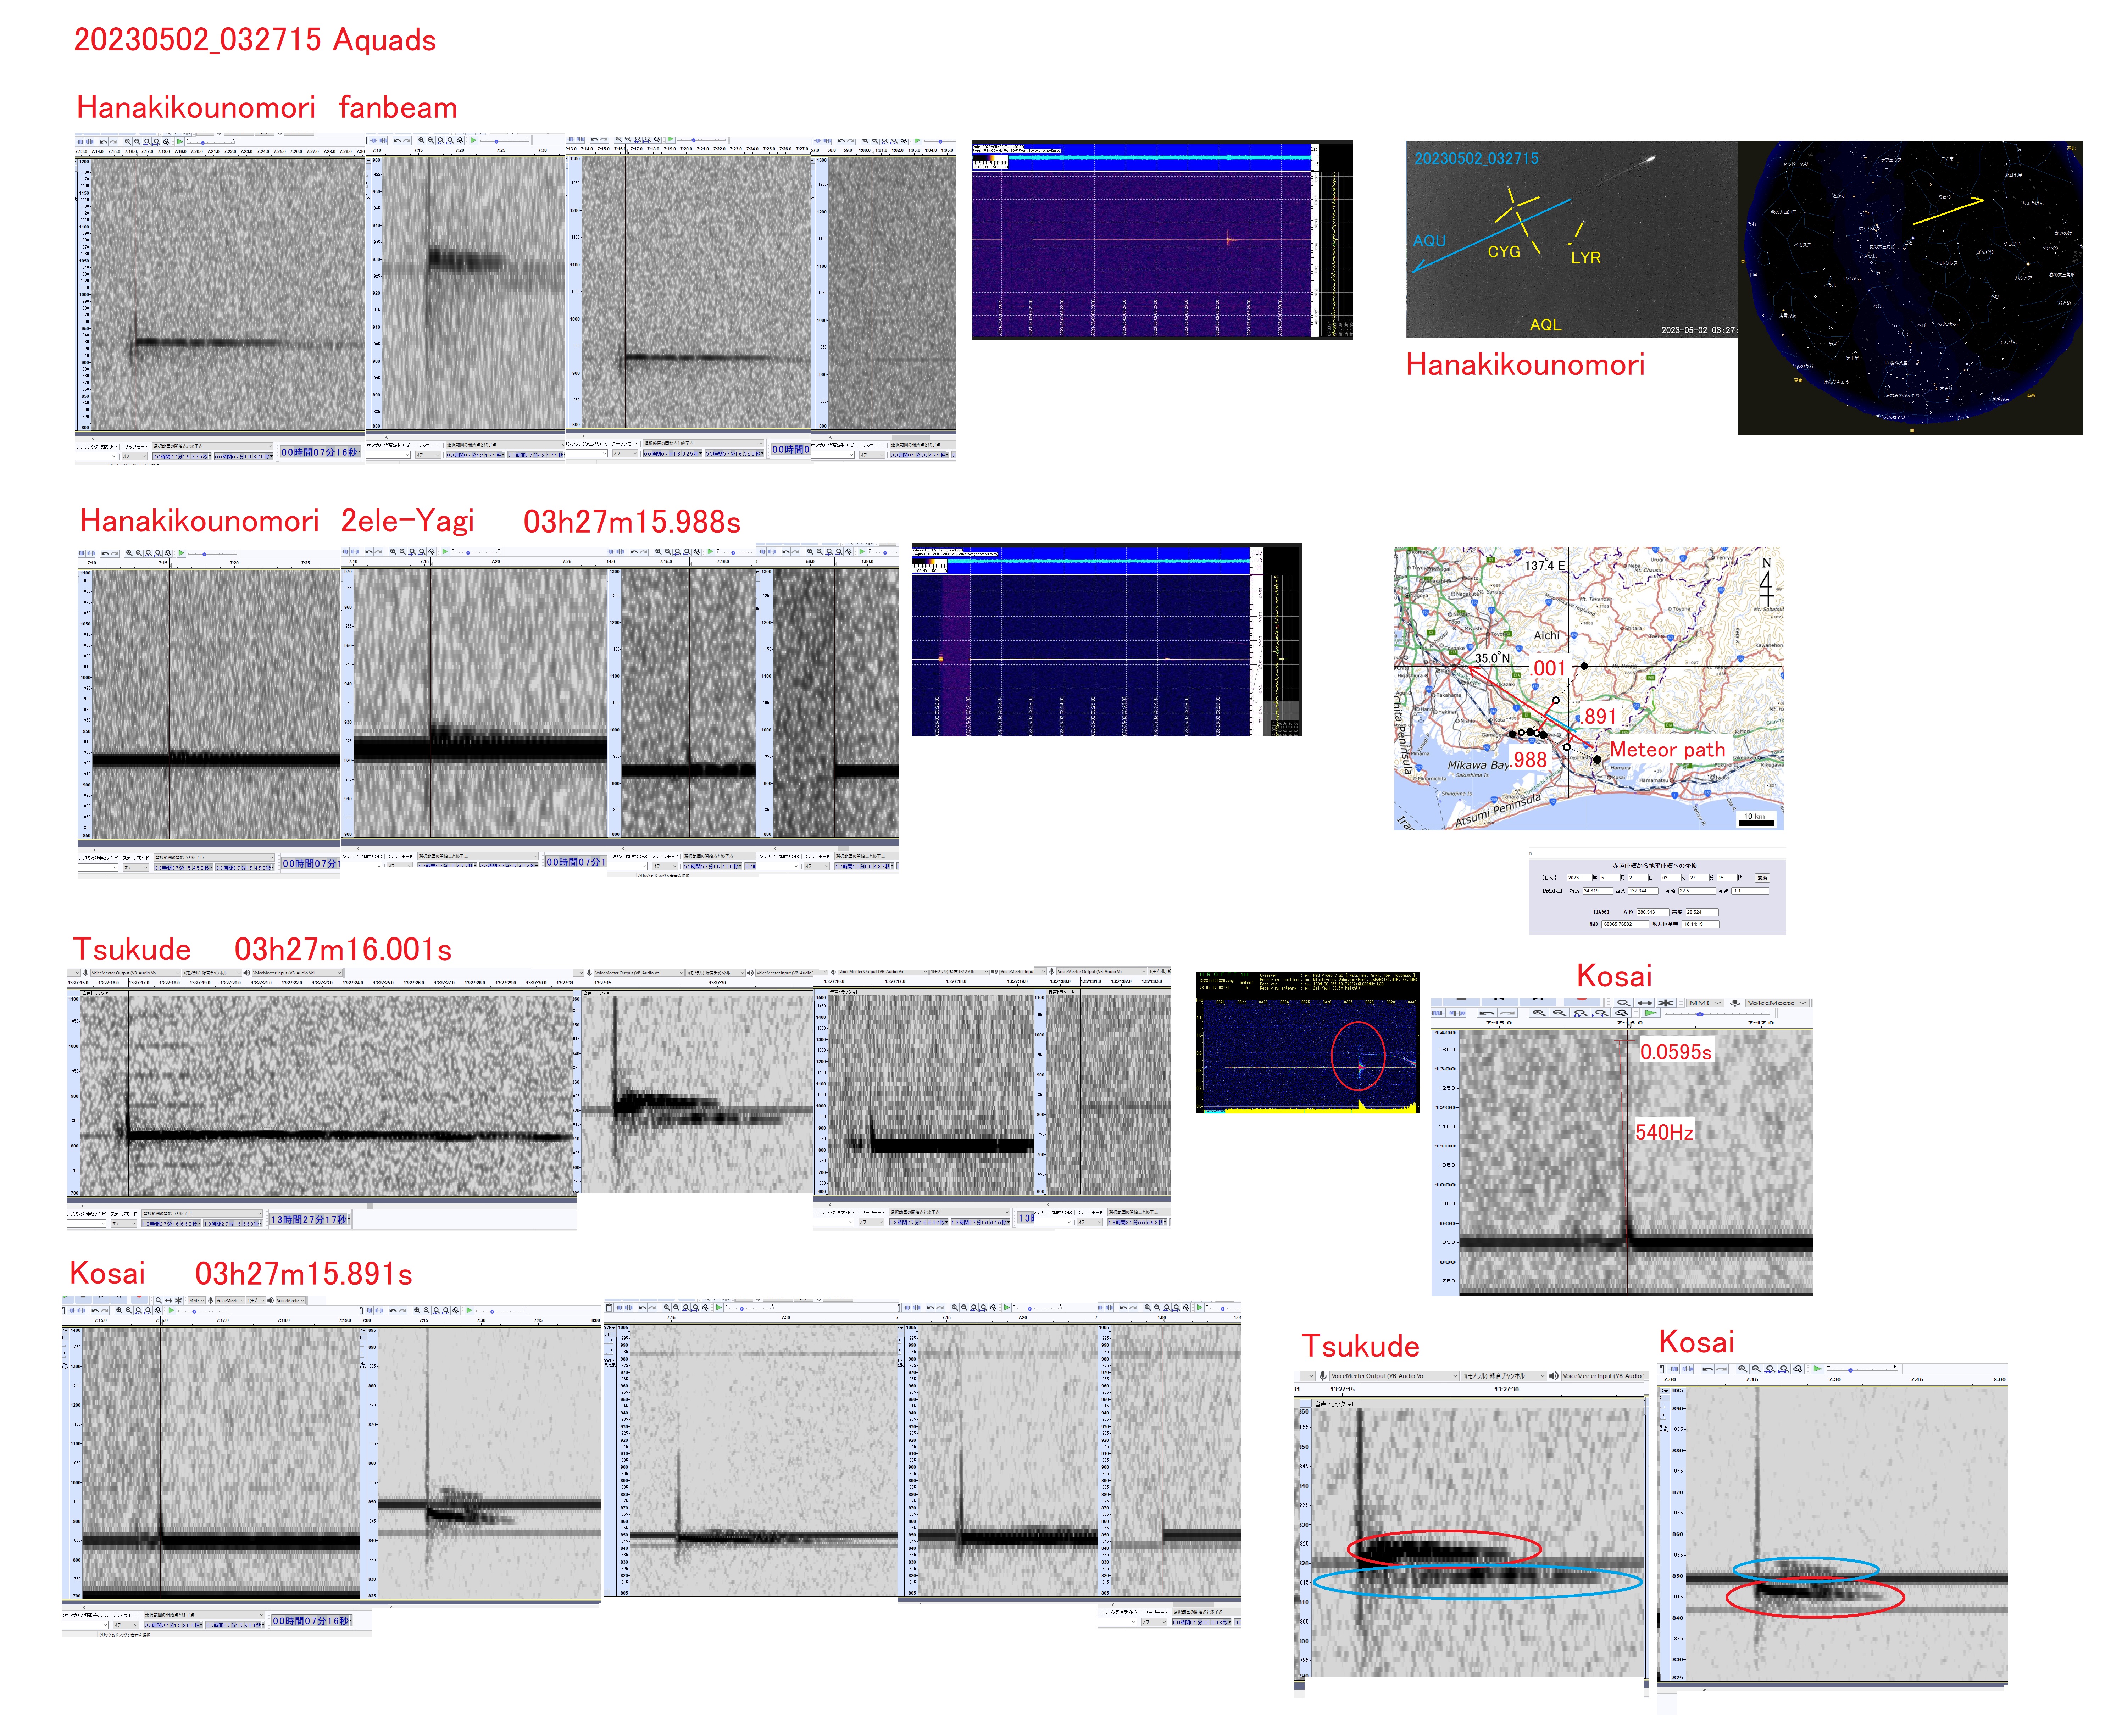
Task: Click playback speed slider in bottom-right Kosai panel
Action: pos(1850,1370)
